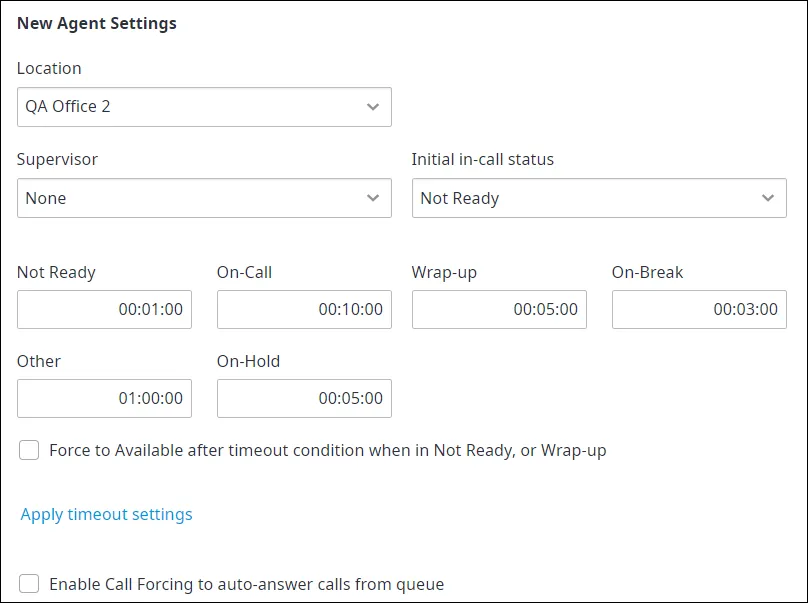
Task: Click the Supervisor label
Action: 57,159
